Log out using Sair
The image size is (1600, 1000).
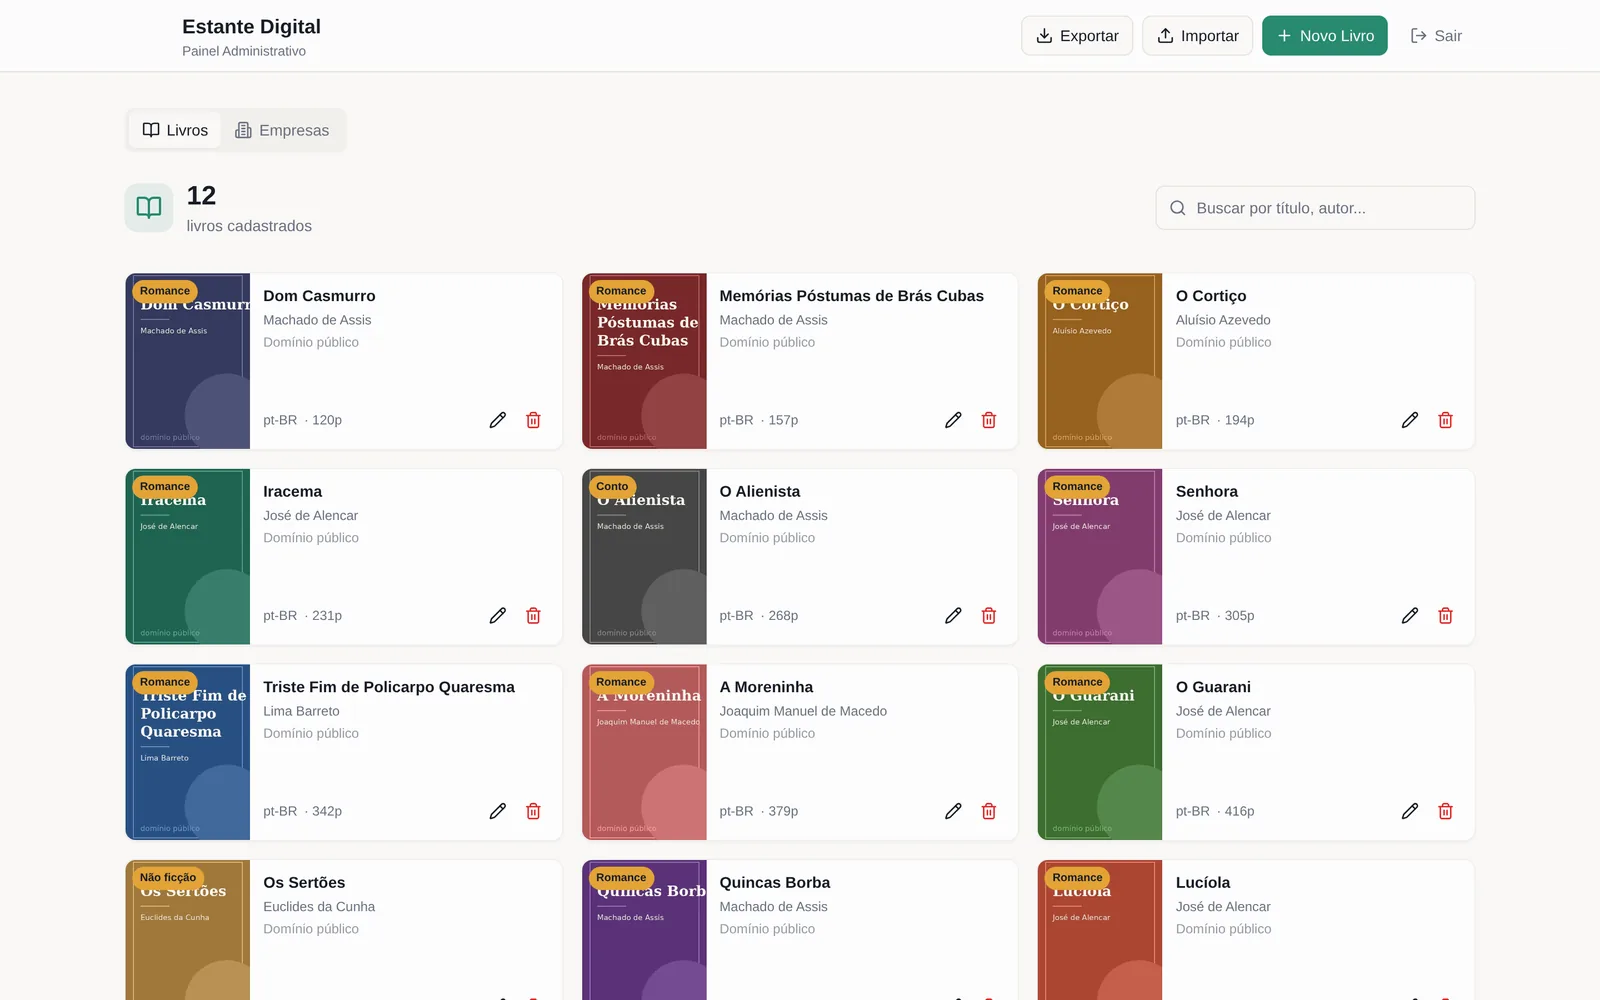[x=1436, y=36]
